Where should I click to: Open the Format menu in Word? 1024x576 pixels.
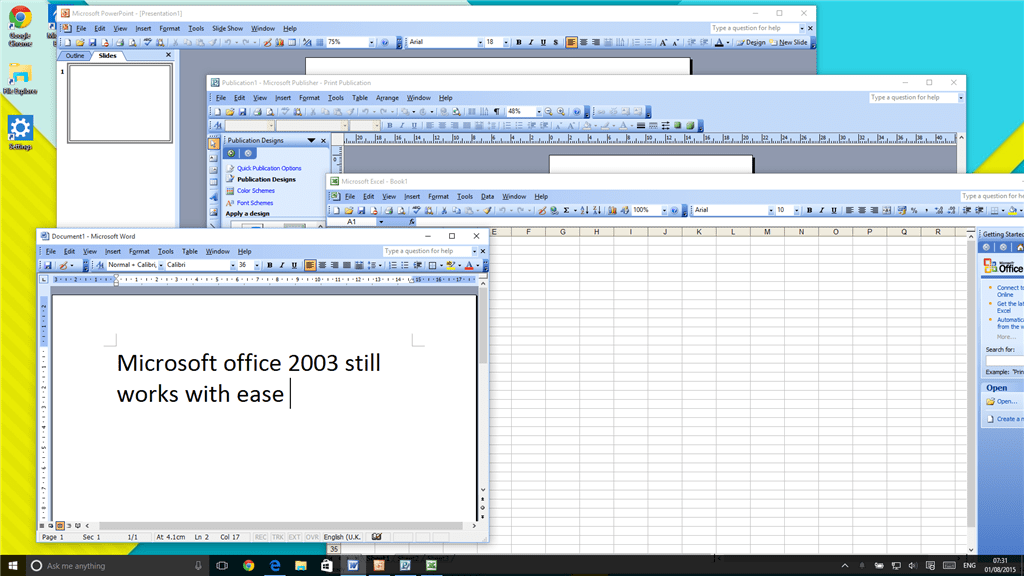139,251
